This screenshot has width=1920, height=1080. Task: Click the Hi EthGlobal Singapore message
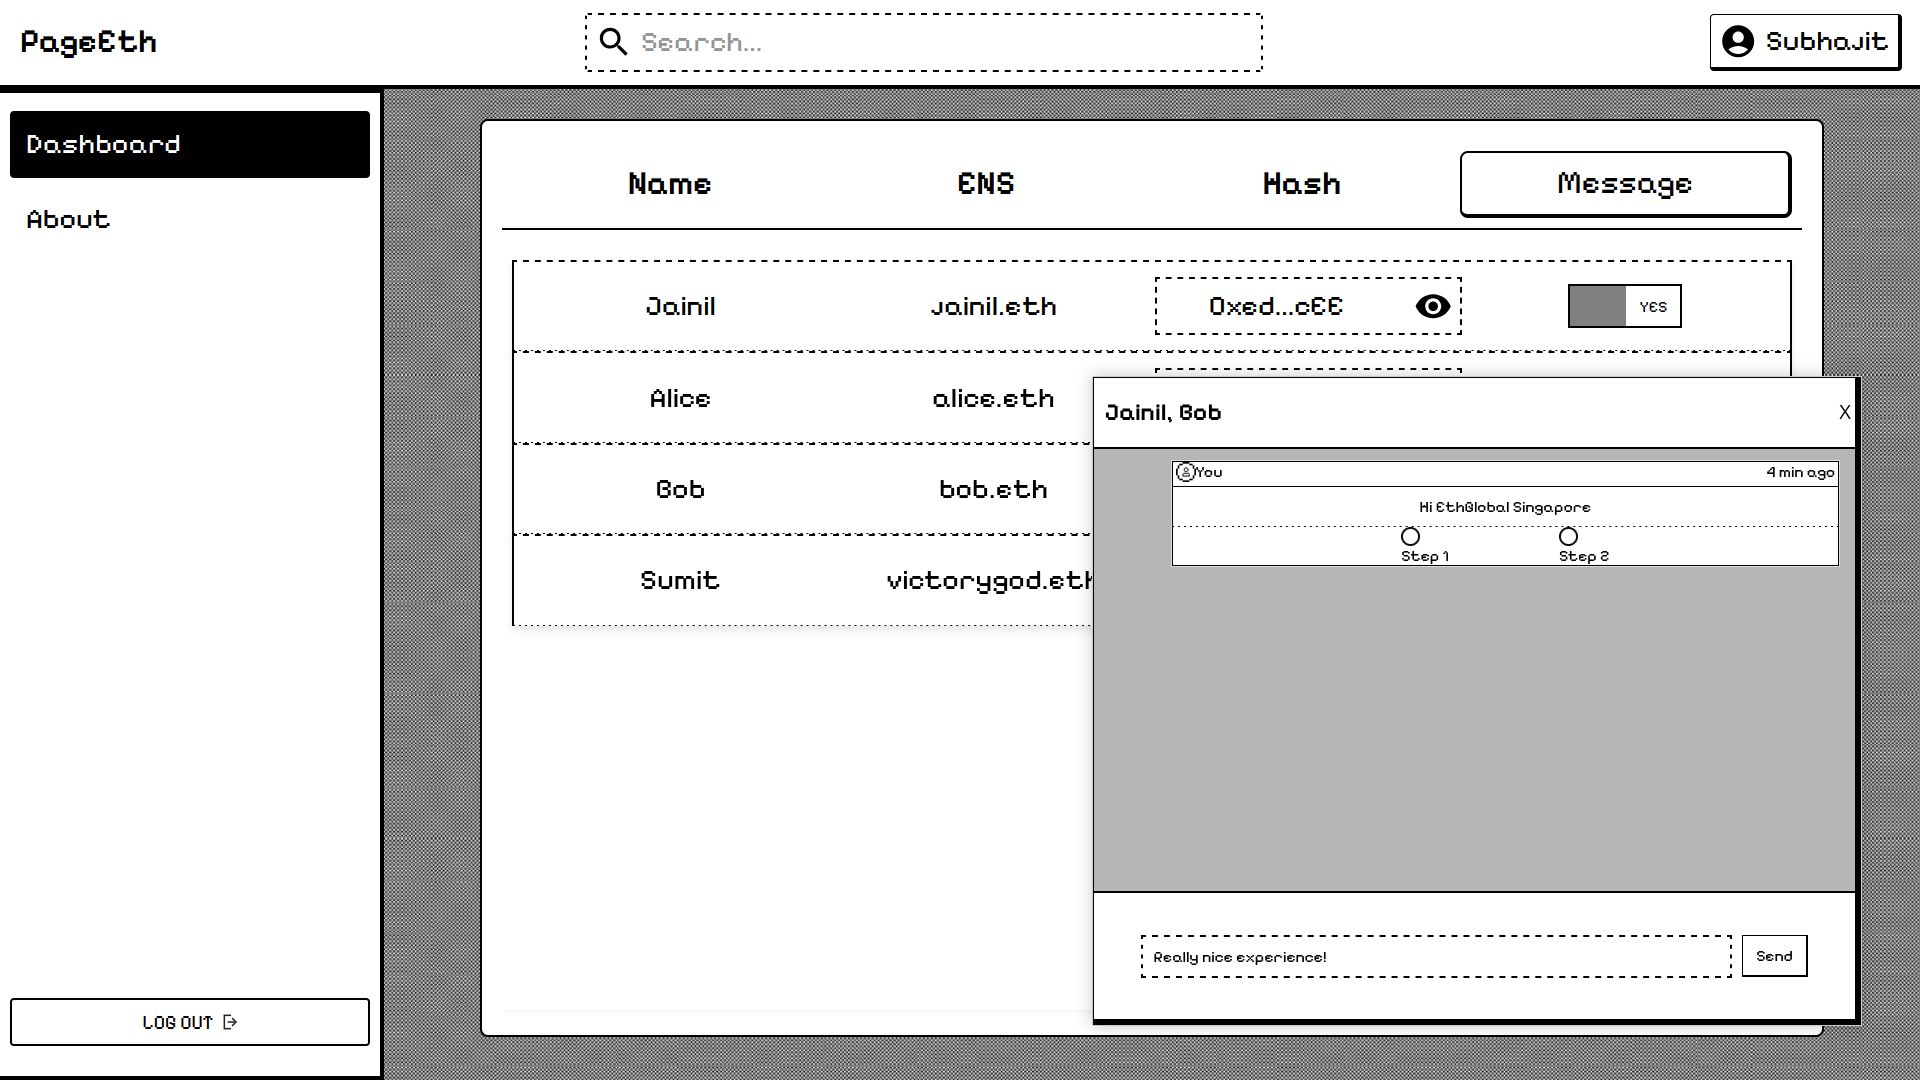[x=1504, y=508]
